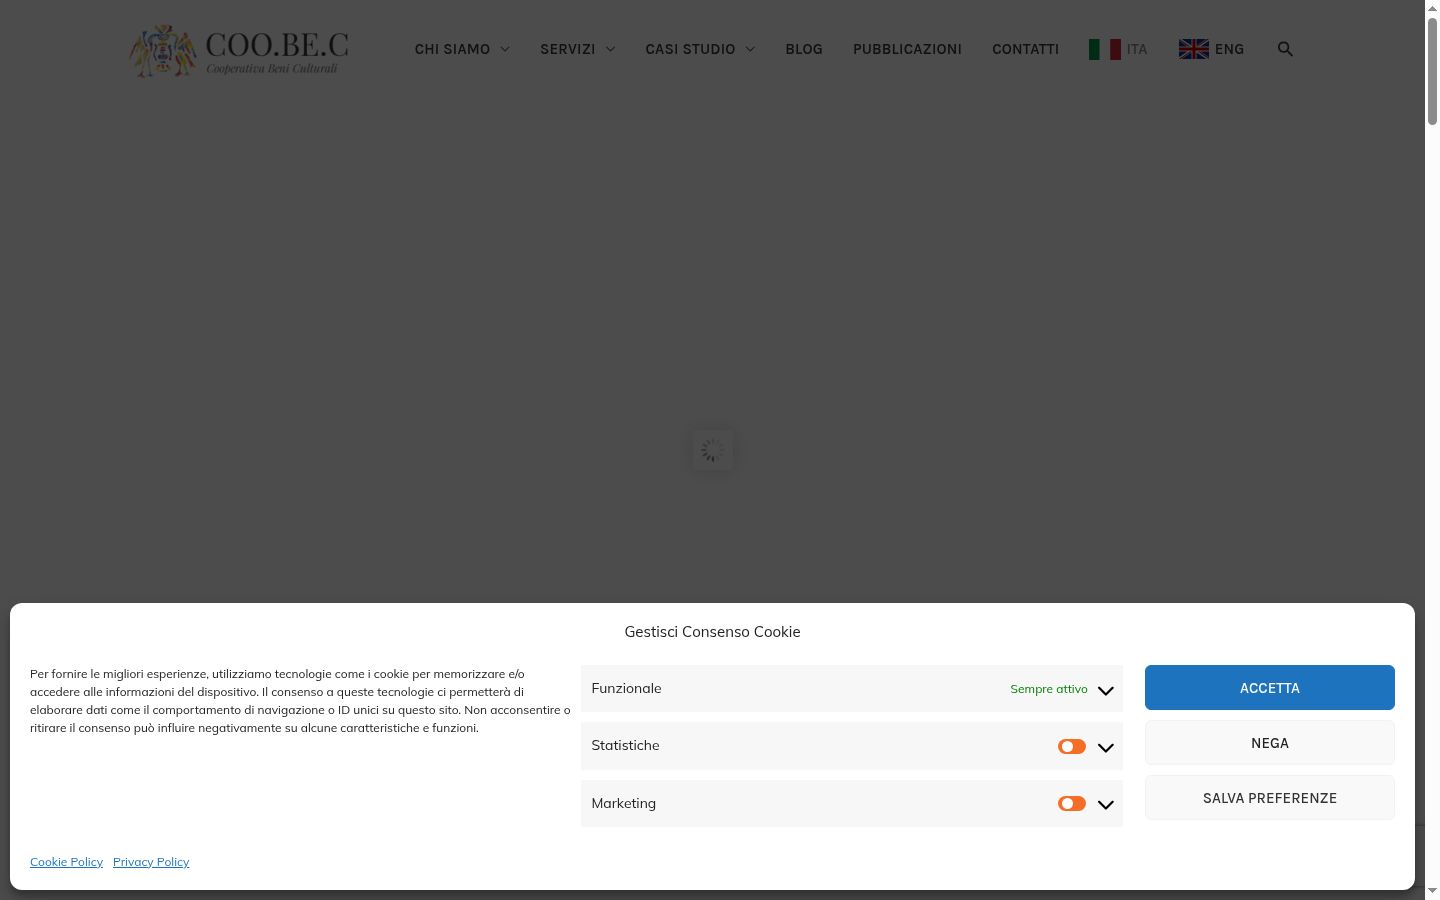Open the Privacy Policy link

[151, 862]
